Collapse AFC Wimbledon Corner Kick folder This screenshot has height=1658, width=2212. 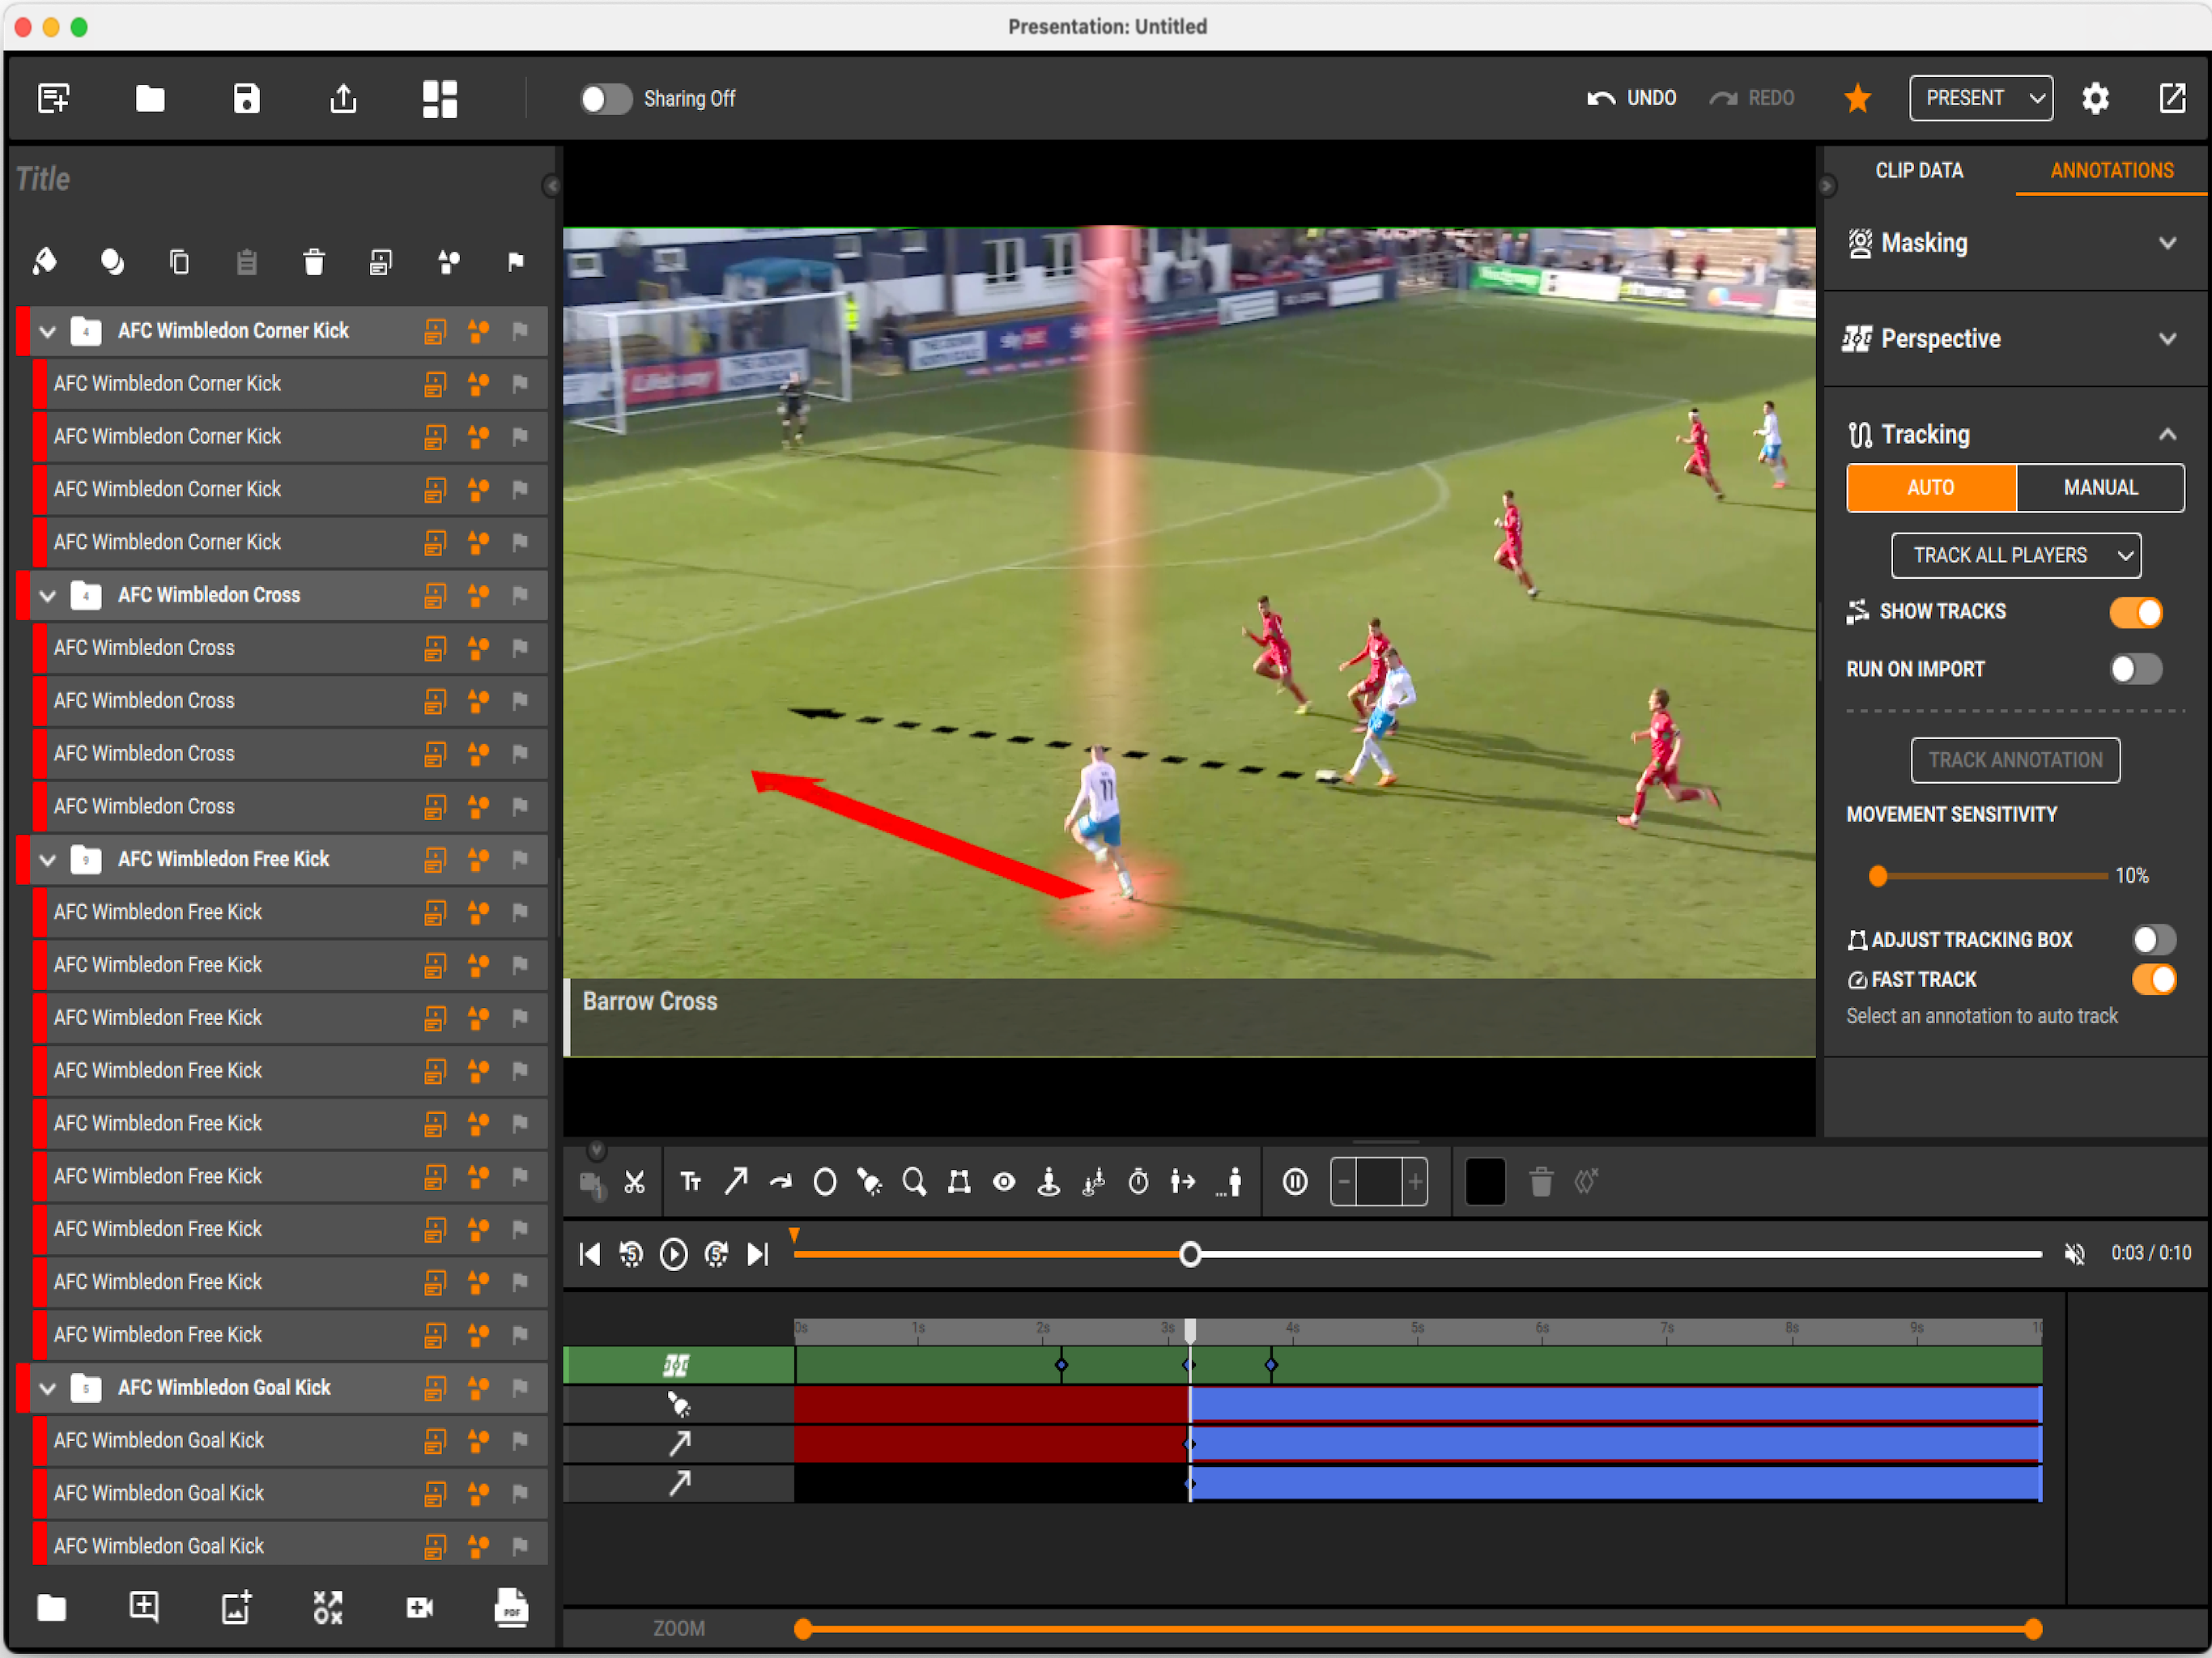point(47,331)
